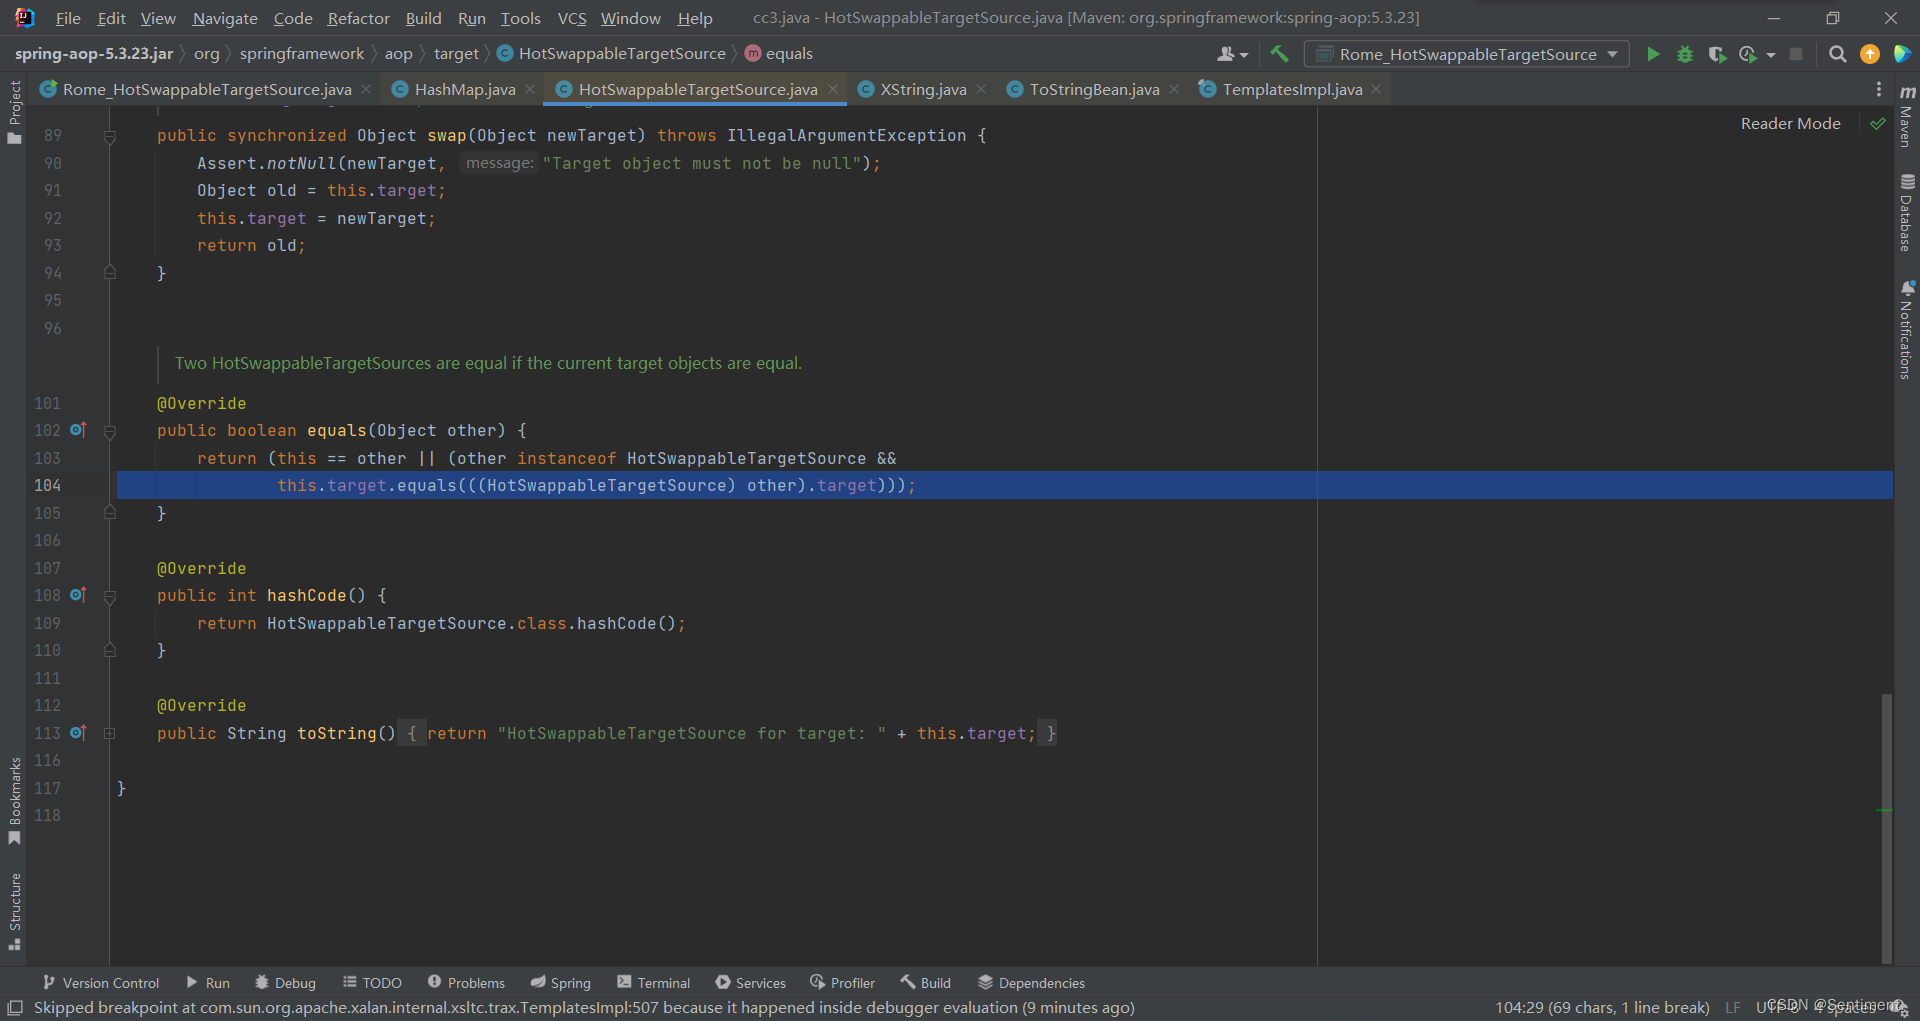Viewport: 1920px width, 1021px height.
Task: Switch to the Rome_HotSwappableTargetSource.java tab
Action: [x=206, y=89]
